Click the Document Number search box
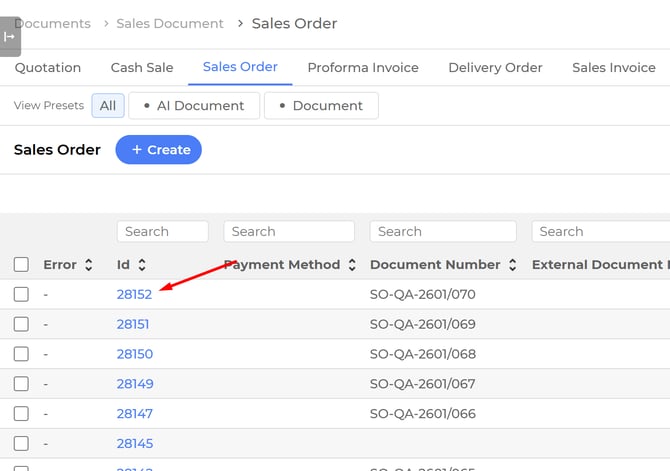The height and width of the screenshot is (471, 670). (x=442, y=231)
